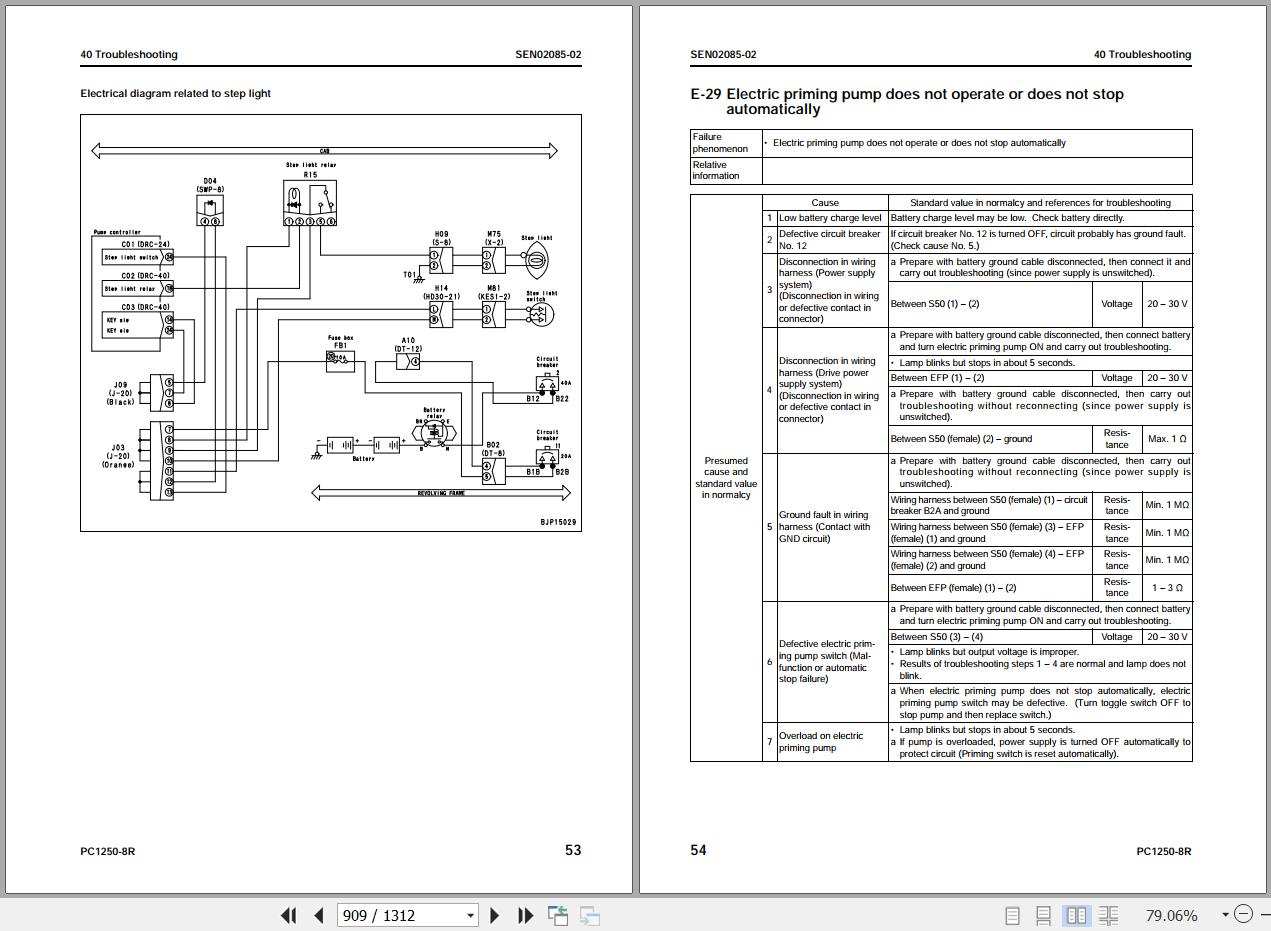Switch to continuous facing layout

click(x=1108, y=915)
